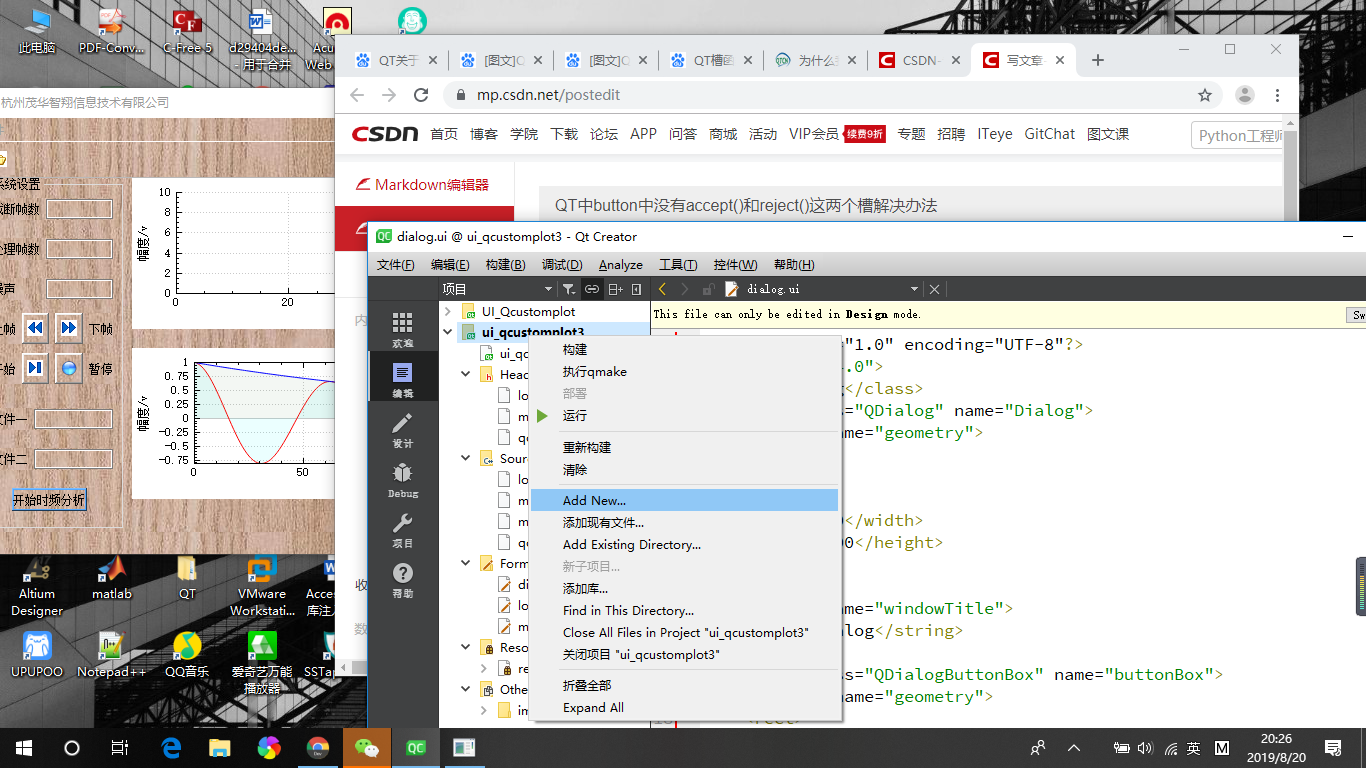Click the bookmark star in Chrome's address bar
The width and height of the screenshot is (1366, 768).
1207,95
